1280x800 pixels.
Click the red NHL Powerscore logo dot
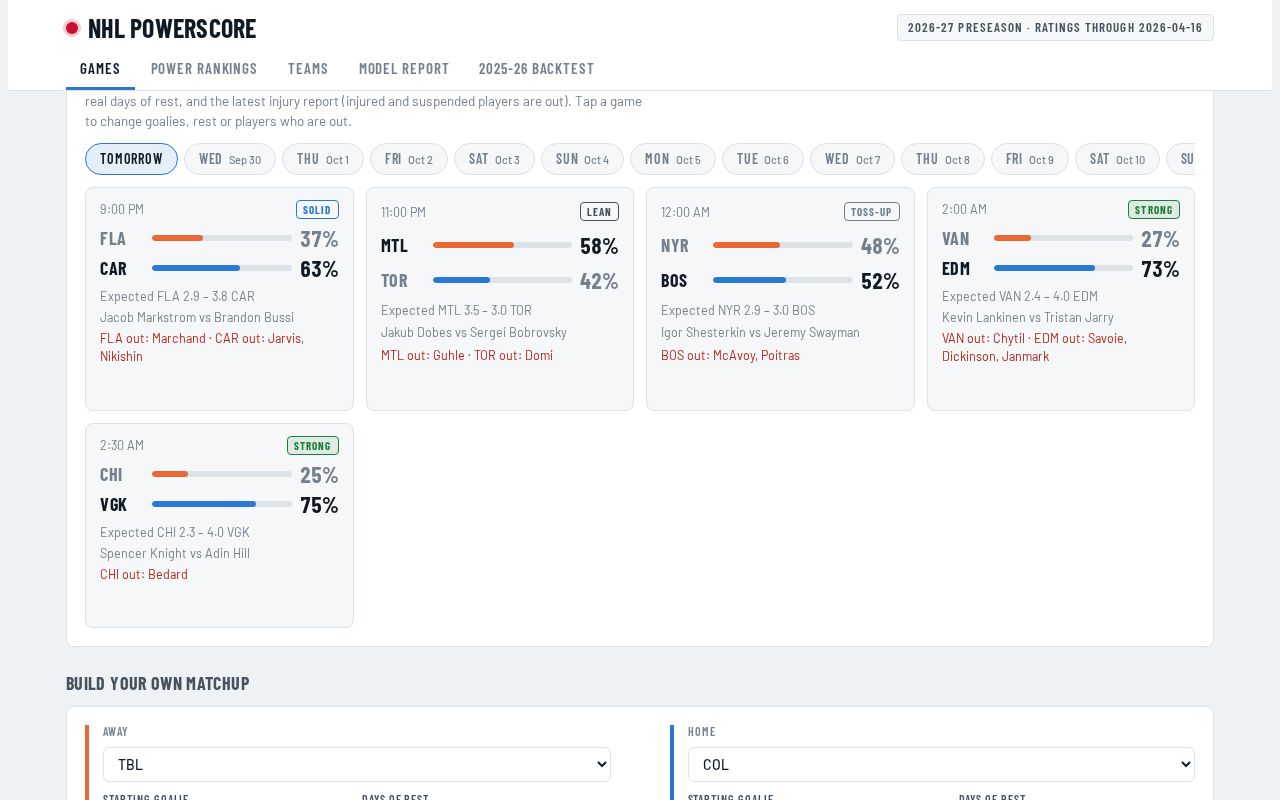[x=72, y=28]
